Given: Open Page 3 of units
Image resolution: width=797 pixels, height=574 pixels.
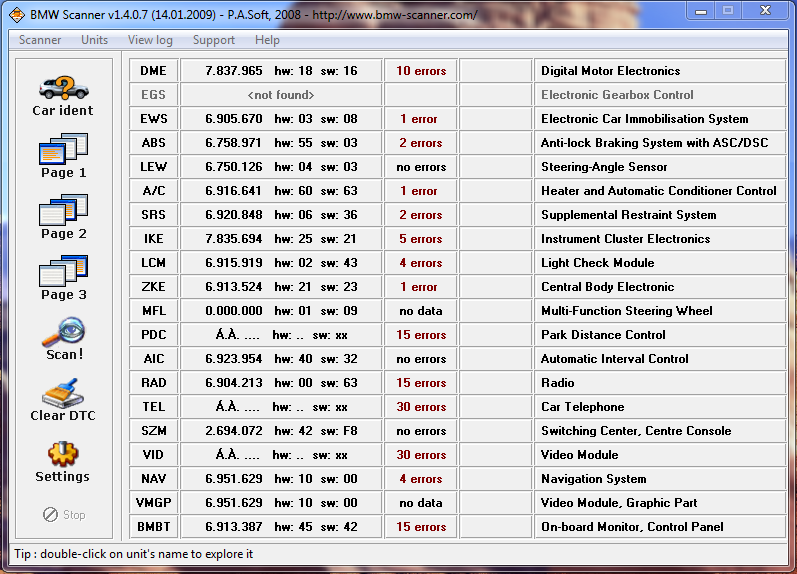Looking at the screenshot, I should coord(64,279).
